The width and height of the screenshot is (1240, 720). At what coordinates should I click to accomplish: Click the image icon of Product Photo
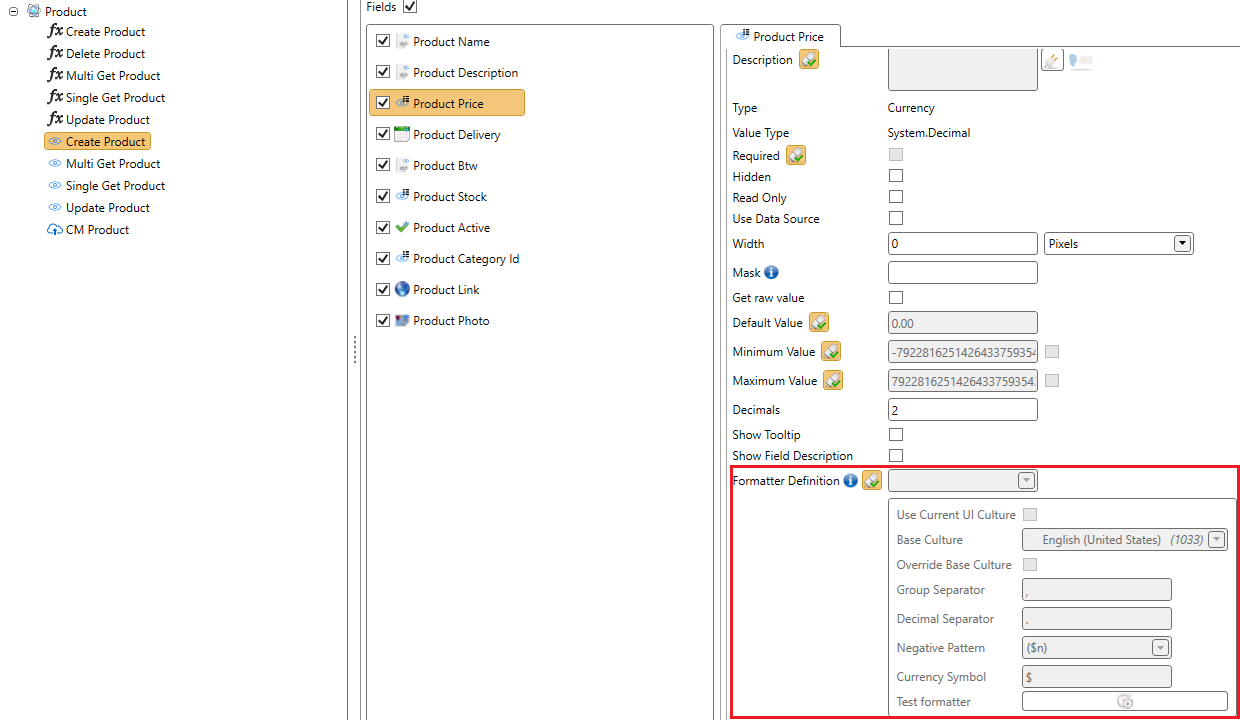[x=402, y=320]
